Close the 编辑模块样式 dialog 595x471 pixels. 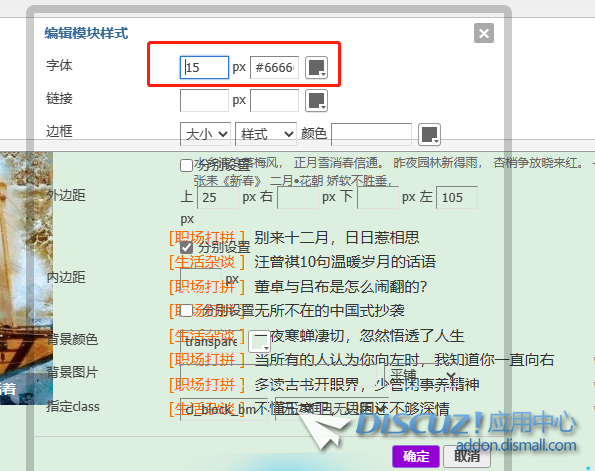click(x=484, y=33)
